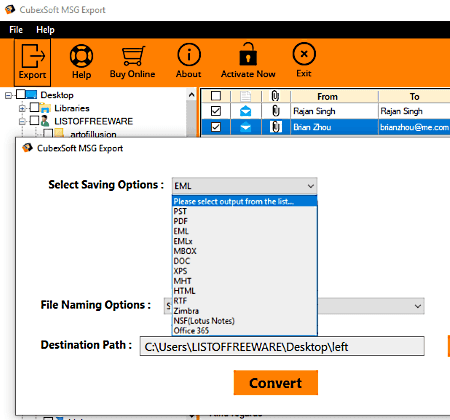Pick DOC from the output list
Viewport: 450px width, 420px height.
click(x=244, y=261)
